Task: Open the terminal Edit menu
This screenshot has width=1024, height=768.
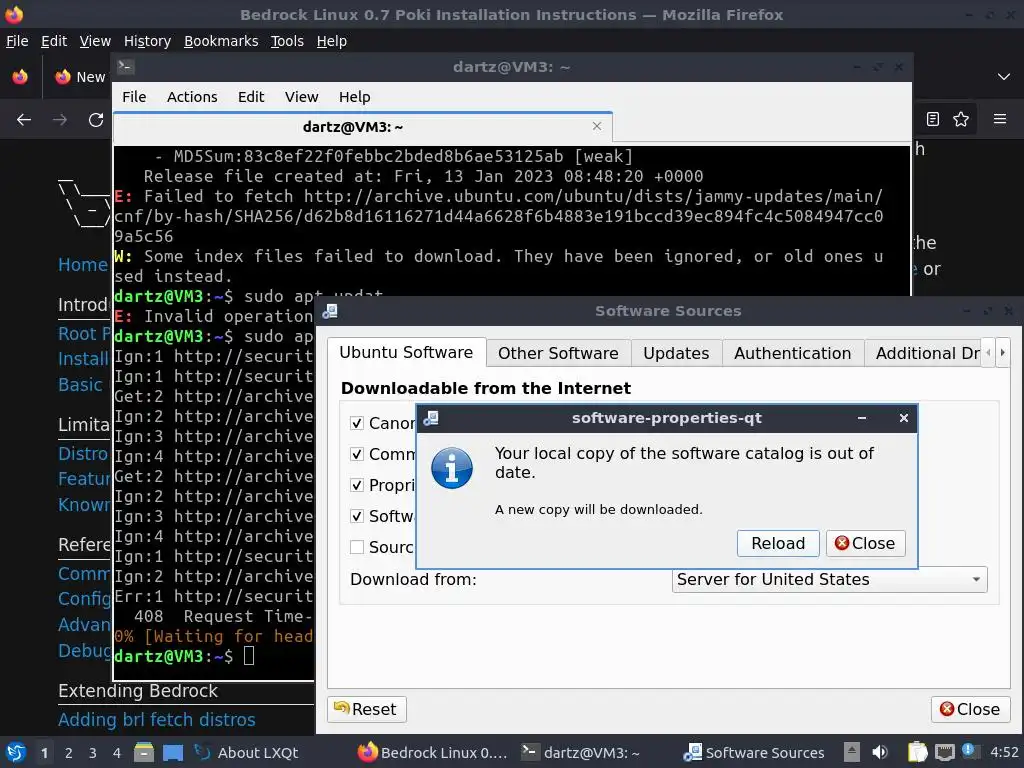Action: (x=251, y=97)
